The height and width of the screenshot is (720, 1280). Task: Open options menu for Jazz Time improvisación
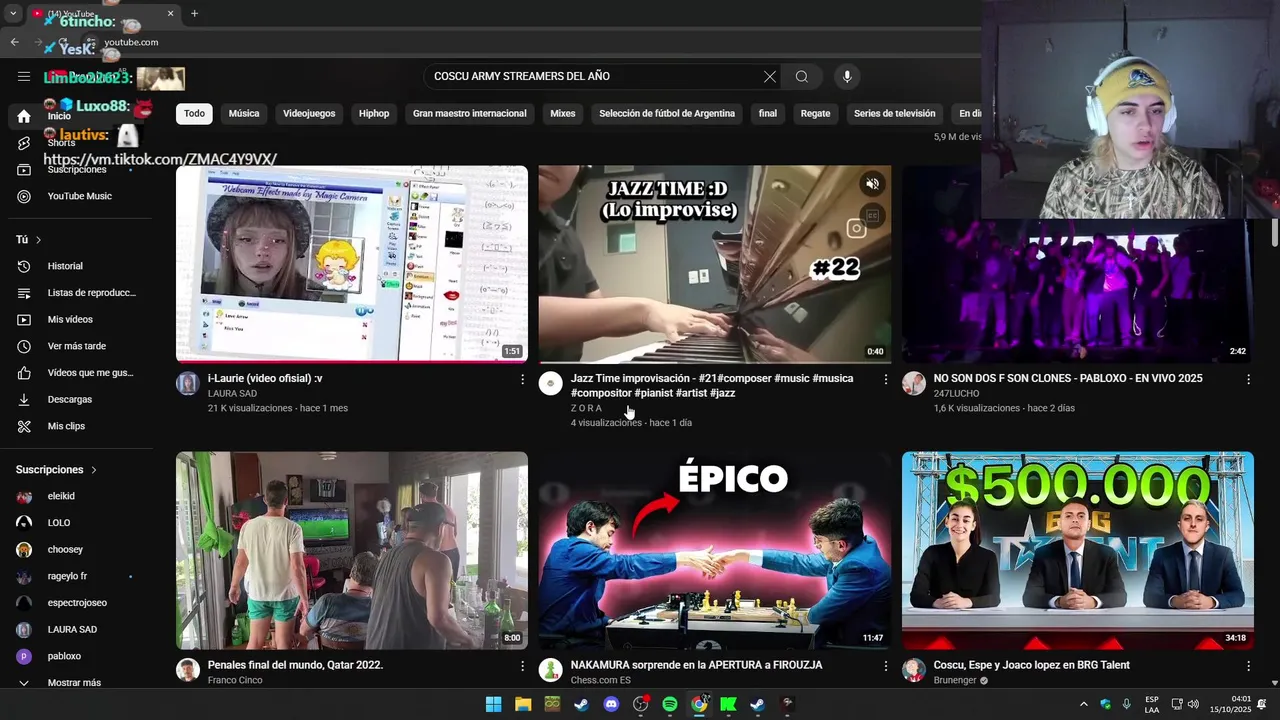885,379
